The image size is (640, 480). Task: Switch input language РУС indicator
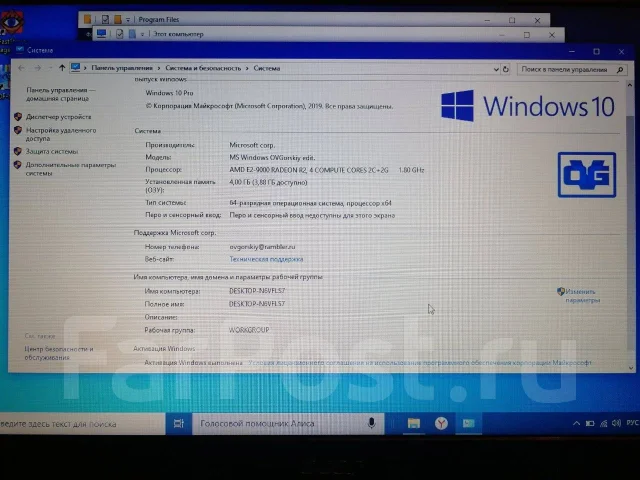click(x=632, y=423)
